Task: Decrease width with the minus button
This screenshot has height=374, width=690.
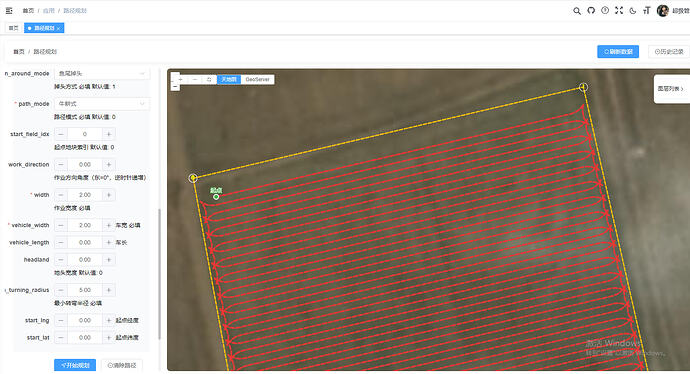Action: 61,195
